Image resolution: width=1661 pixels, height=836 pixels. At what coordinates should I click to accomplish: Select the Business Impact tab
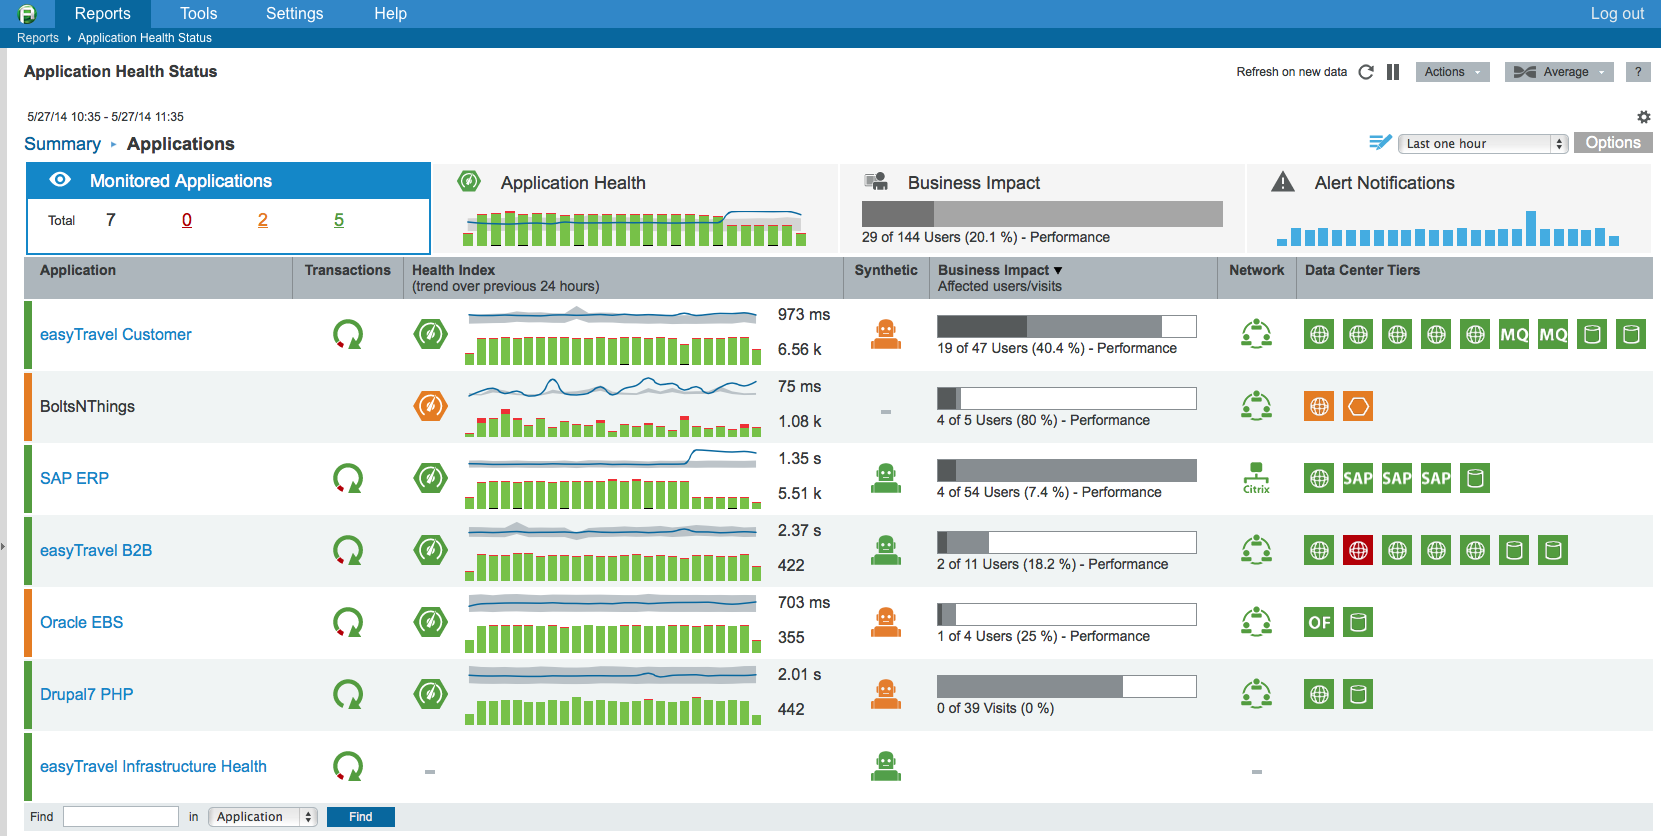[x=1042, y=207]
